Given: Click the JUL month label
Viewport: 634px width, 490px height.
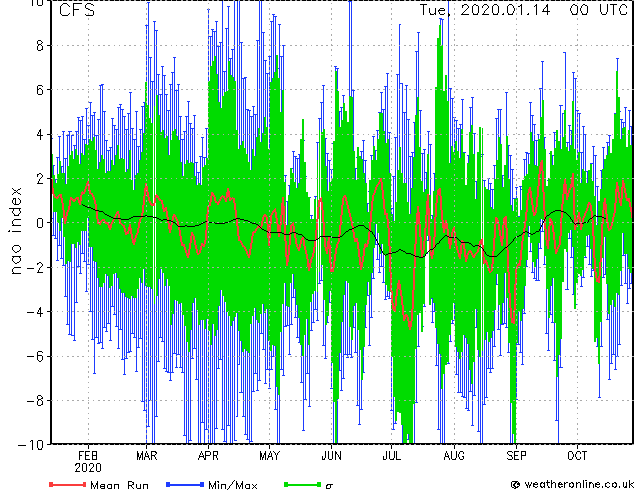Looking at the screenshot, I should pyautogui.click(x=391, y=456).
